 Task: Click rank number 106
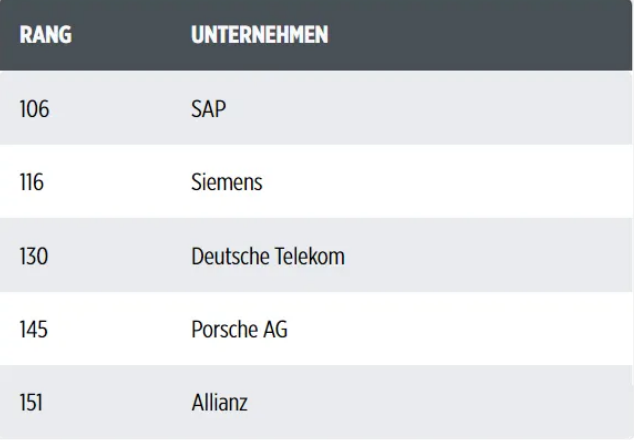click(34, 109)
